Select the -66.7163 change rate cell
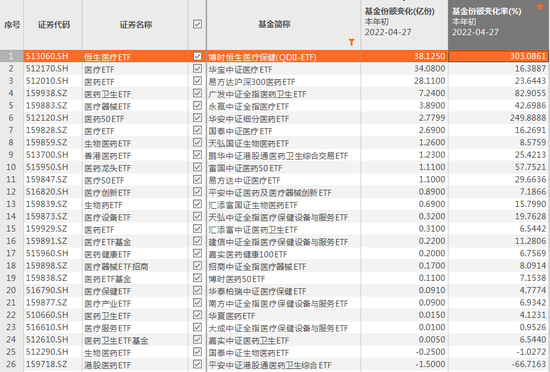The width and height of the screenshot is (550, 372). tap(498, 364)
